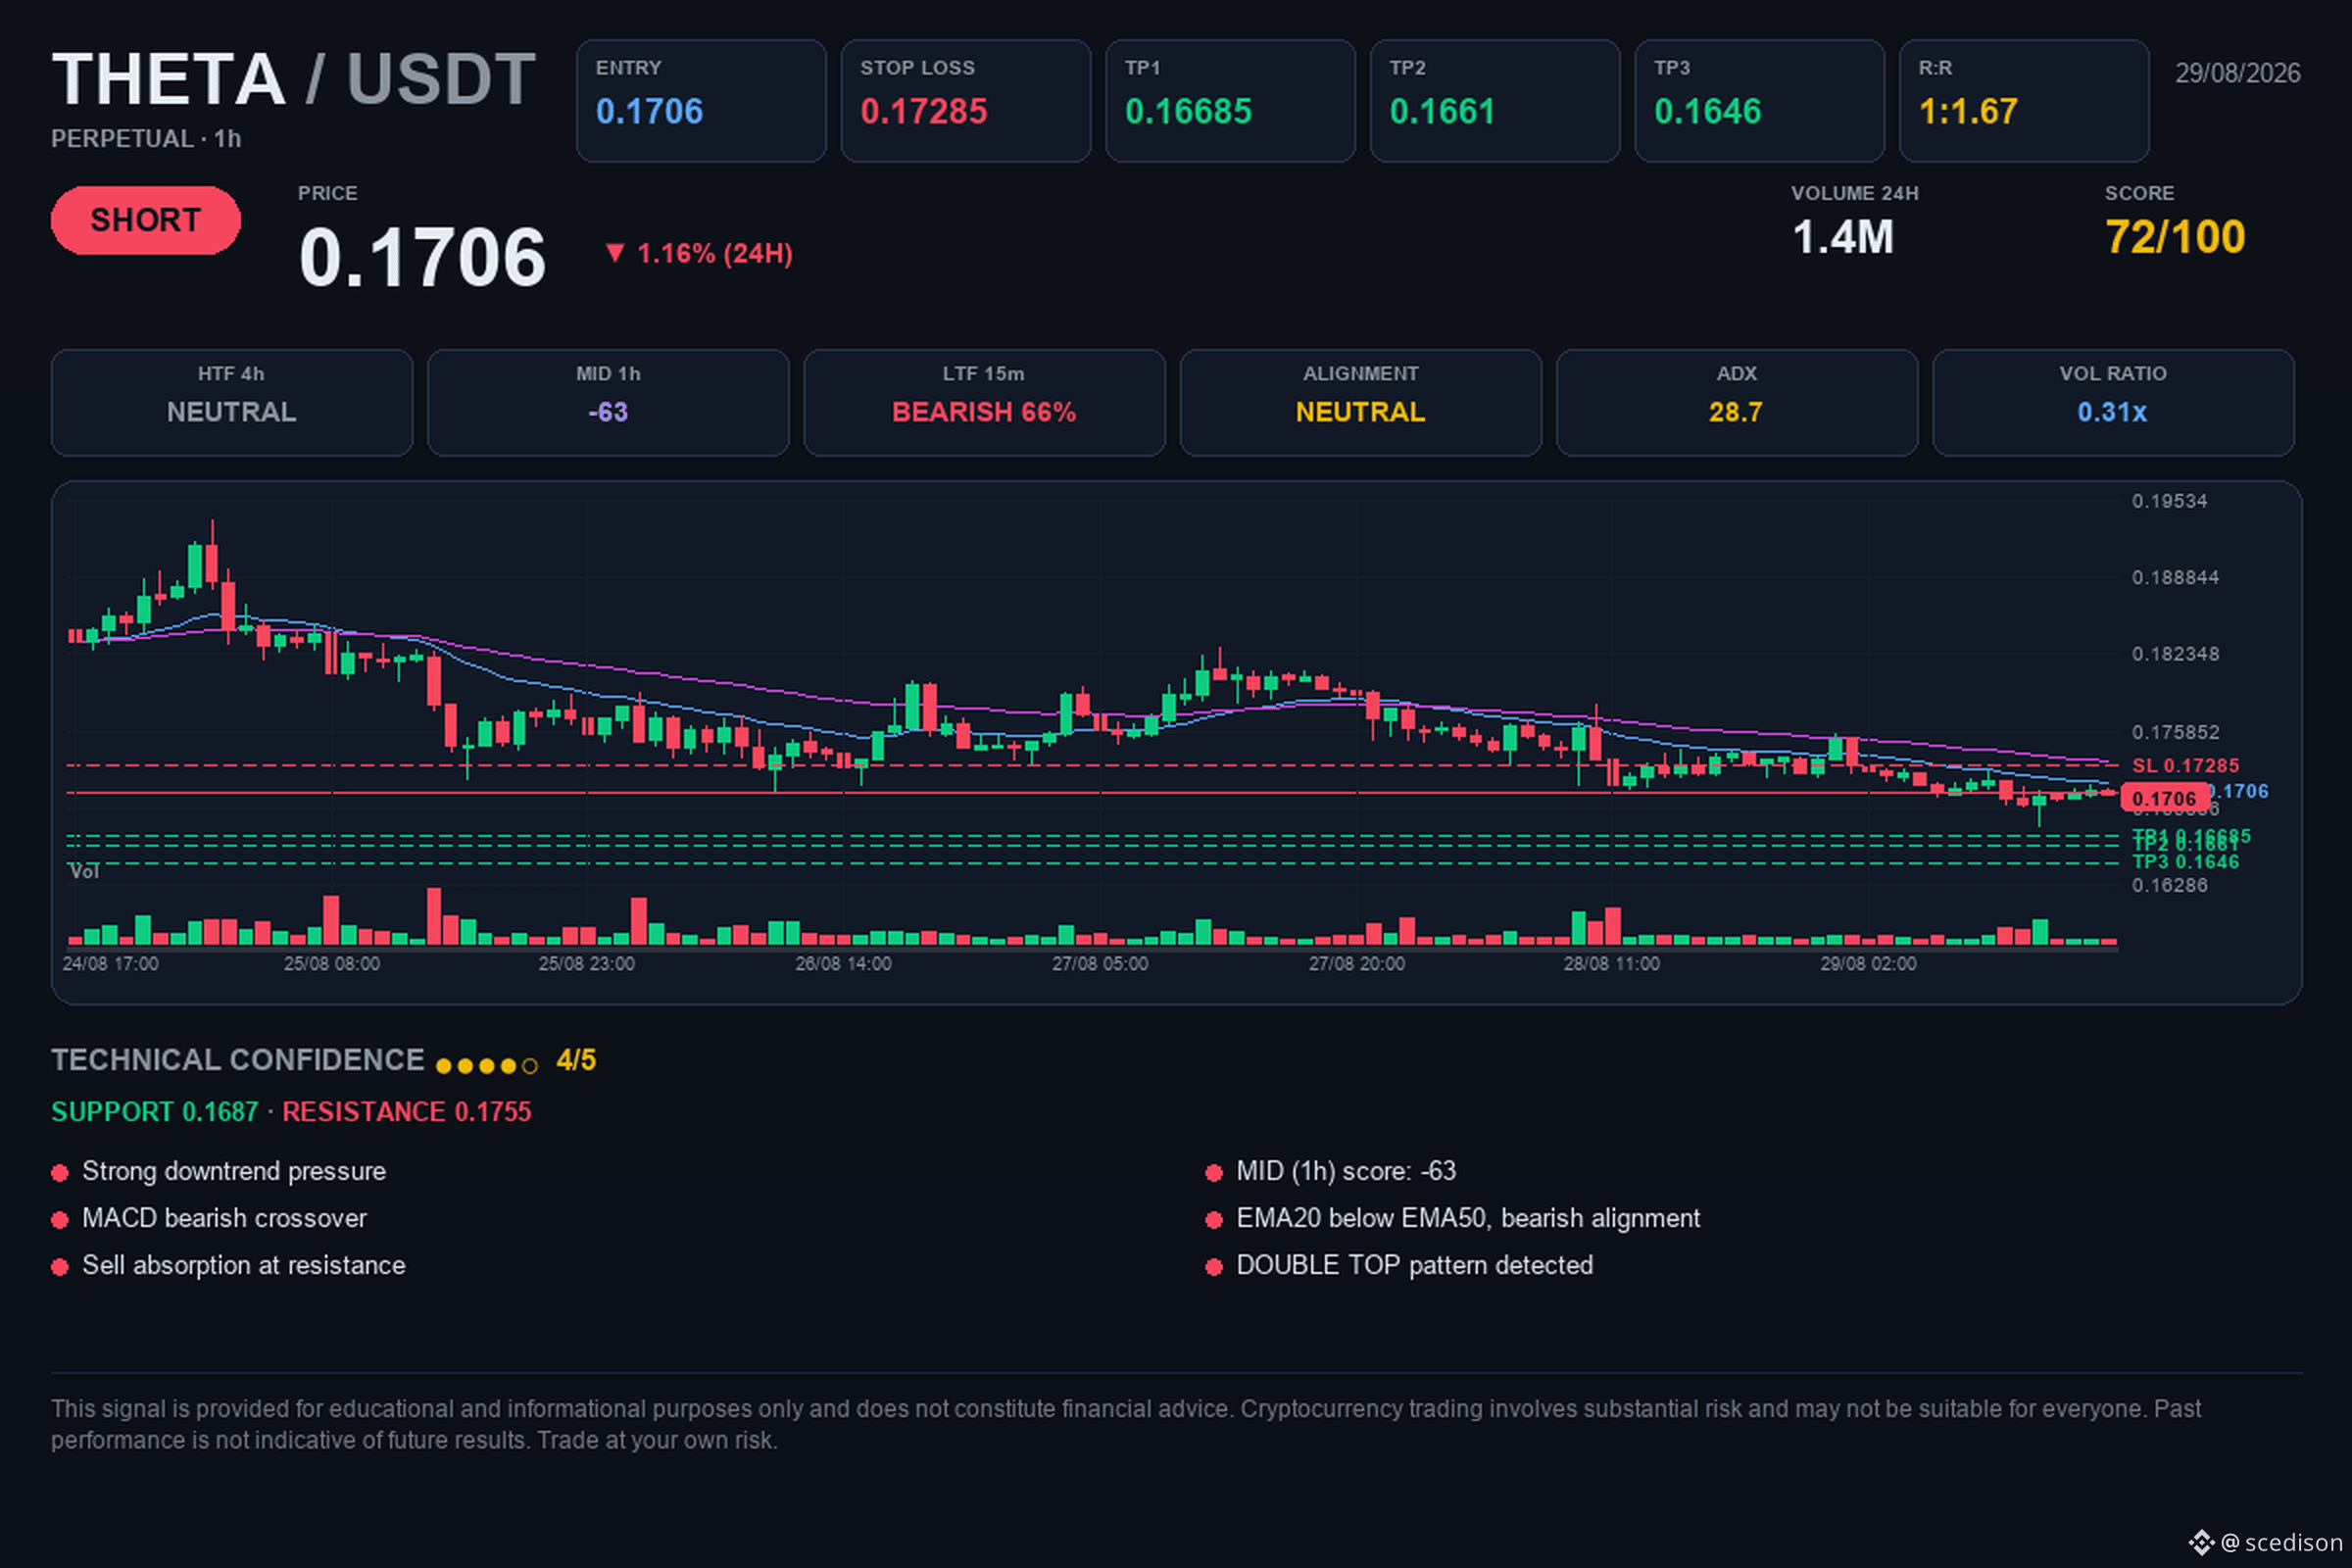
Task: Click the red down-triangle change indicator
Action: click(615, 253)
